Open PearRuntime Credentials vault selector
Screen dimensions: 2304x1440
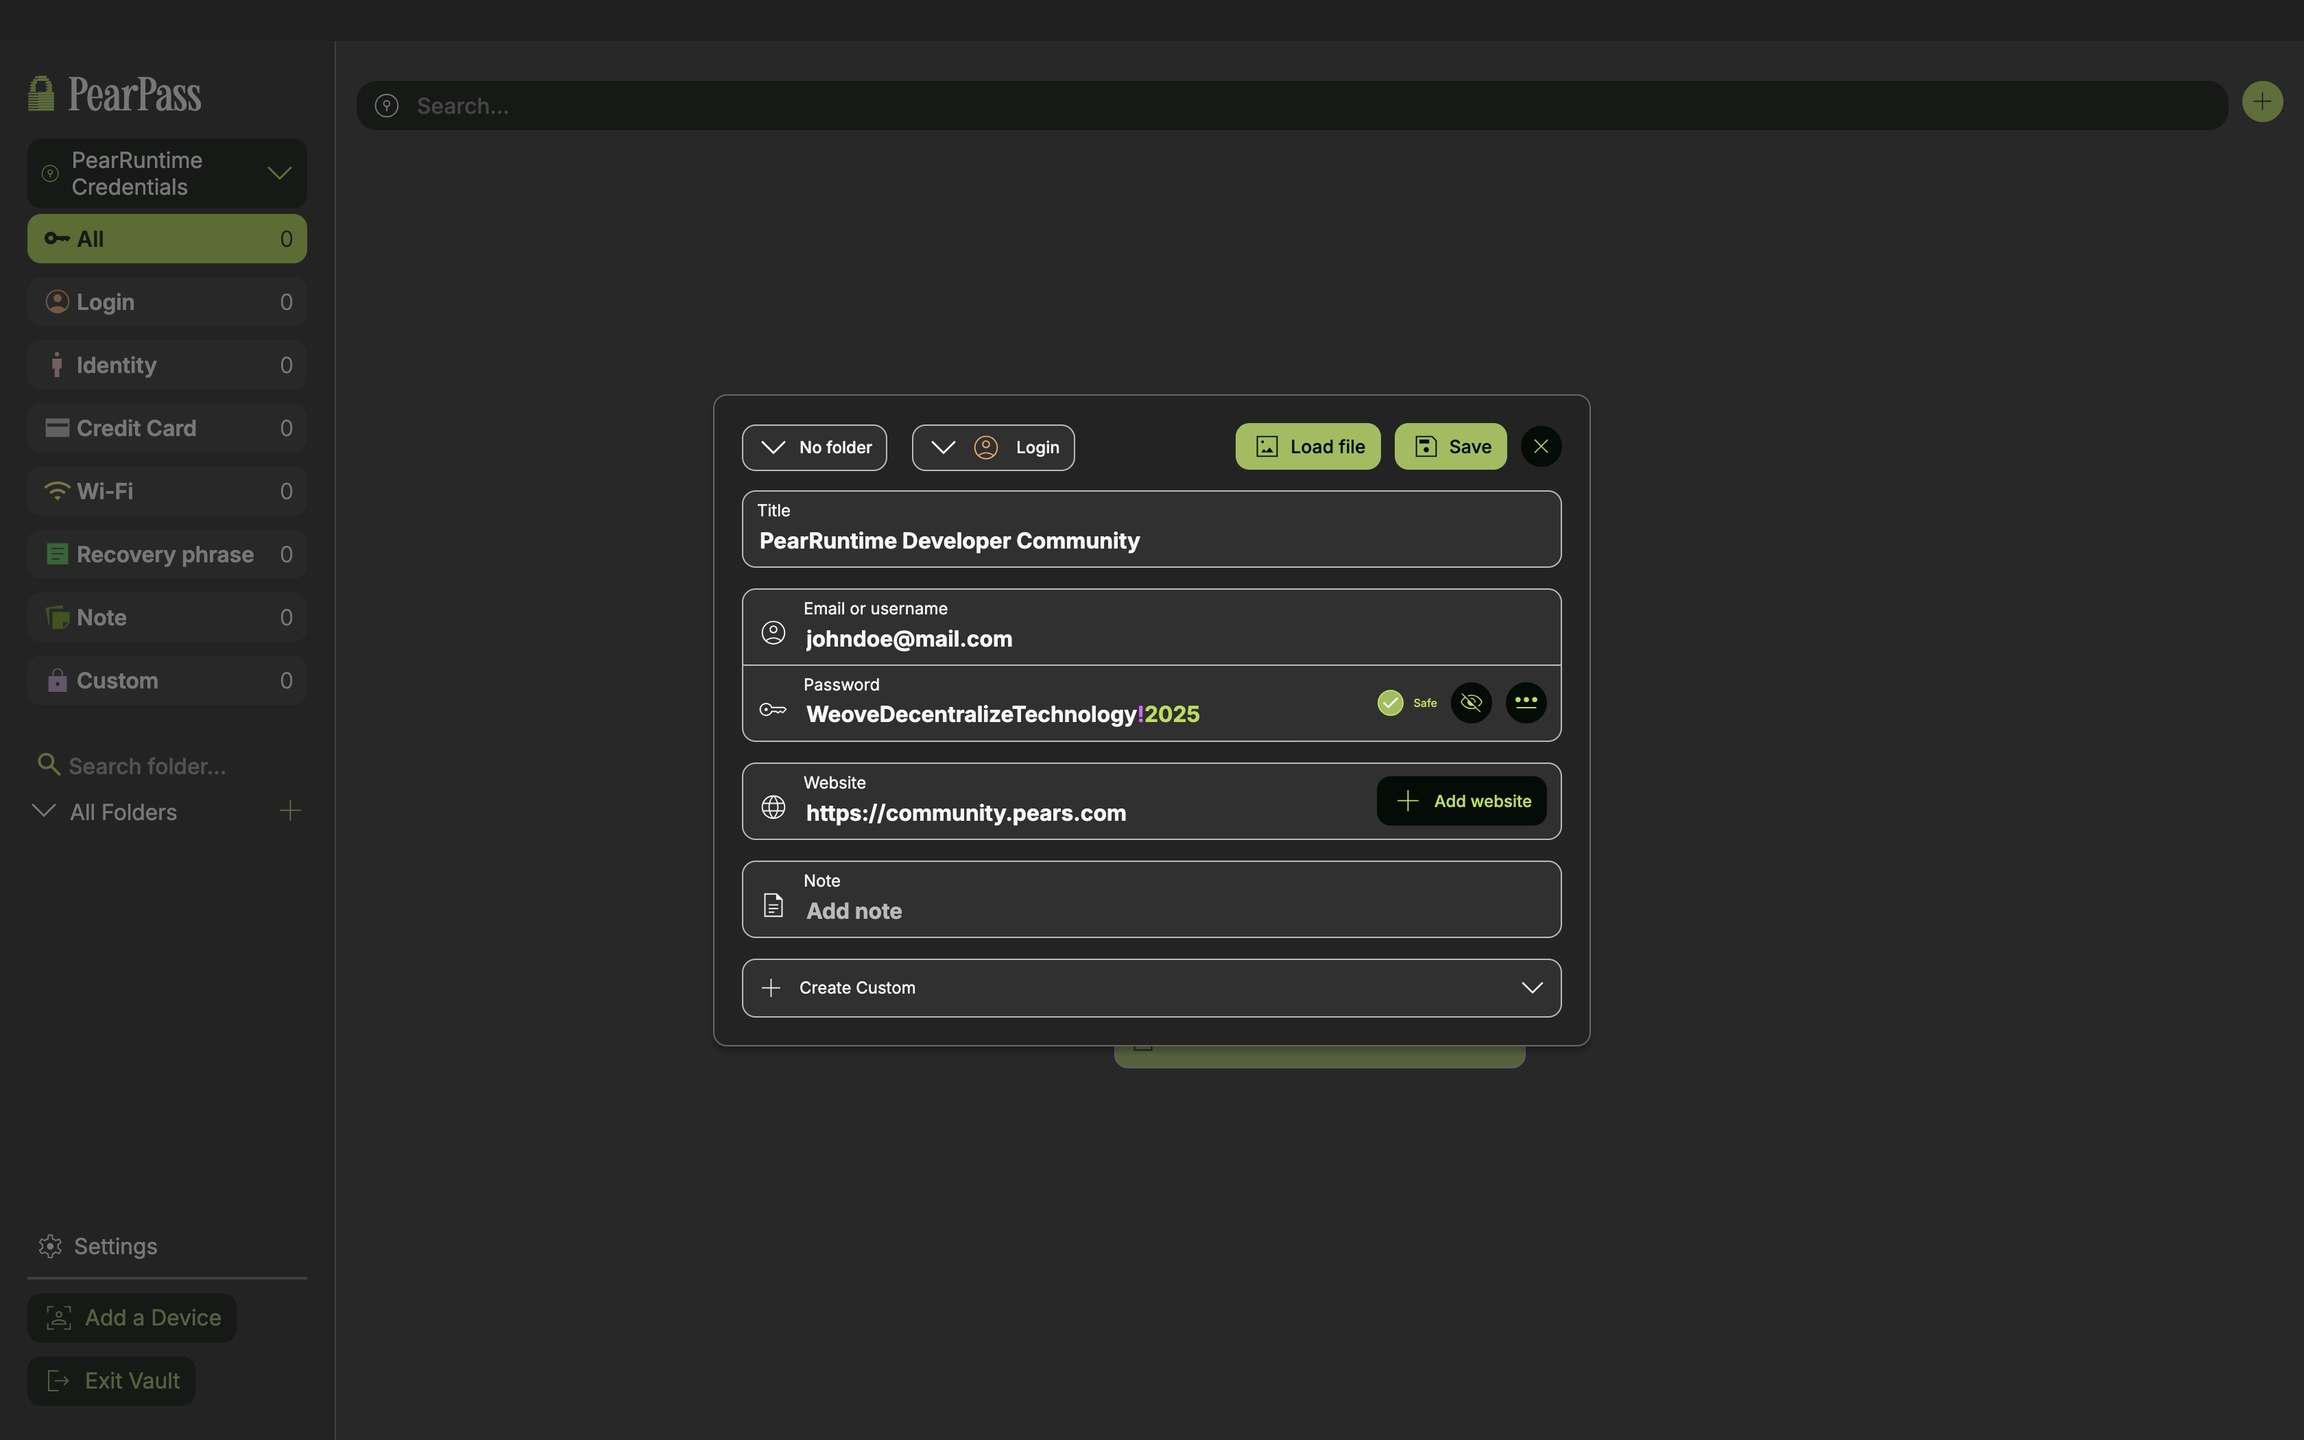pos(167,174)
